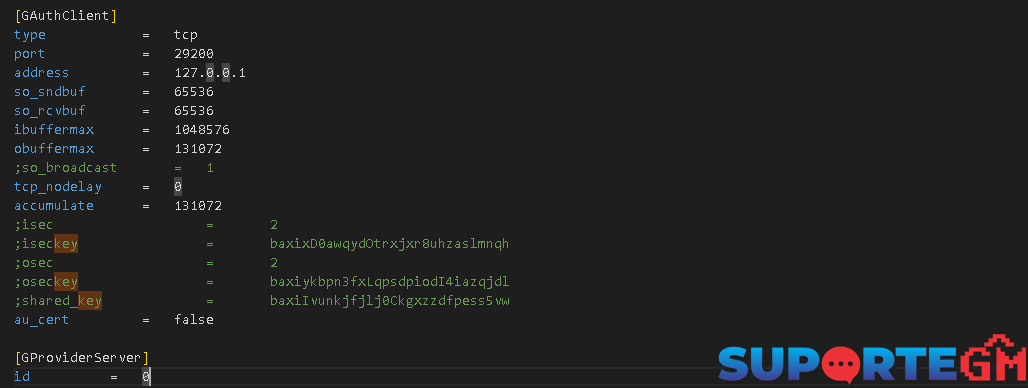
Task: Place cursor on port value 29200
Action: point(194,54)
